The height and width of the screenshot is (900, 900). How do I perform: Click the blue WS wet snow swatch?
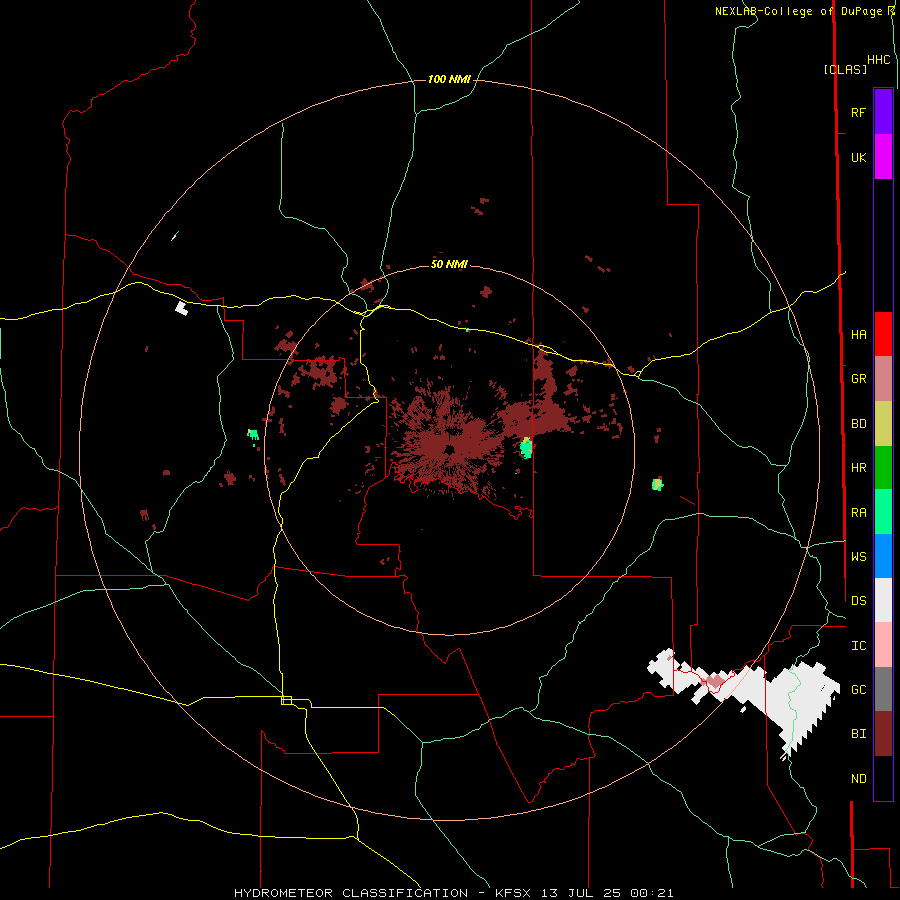click(883, 556)
